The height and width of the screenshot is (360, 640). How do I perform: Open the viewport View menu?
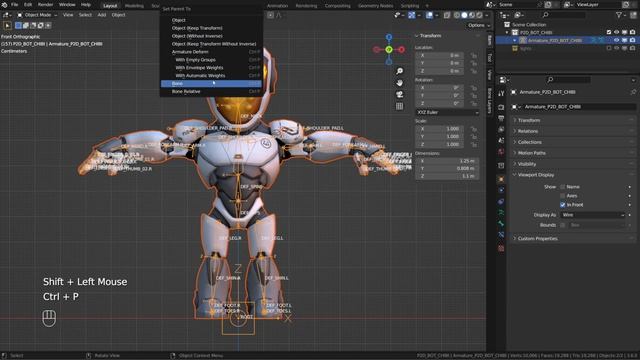pyautogui.click(x=68, y=15)
